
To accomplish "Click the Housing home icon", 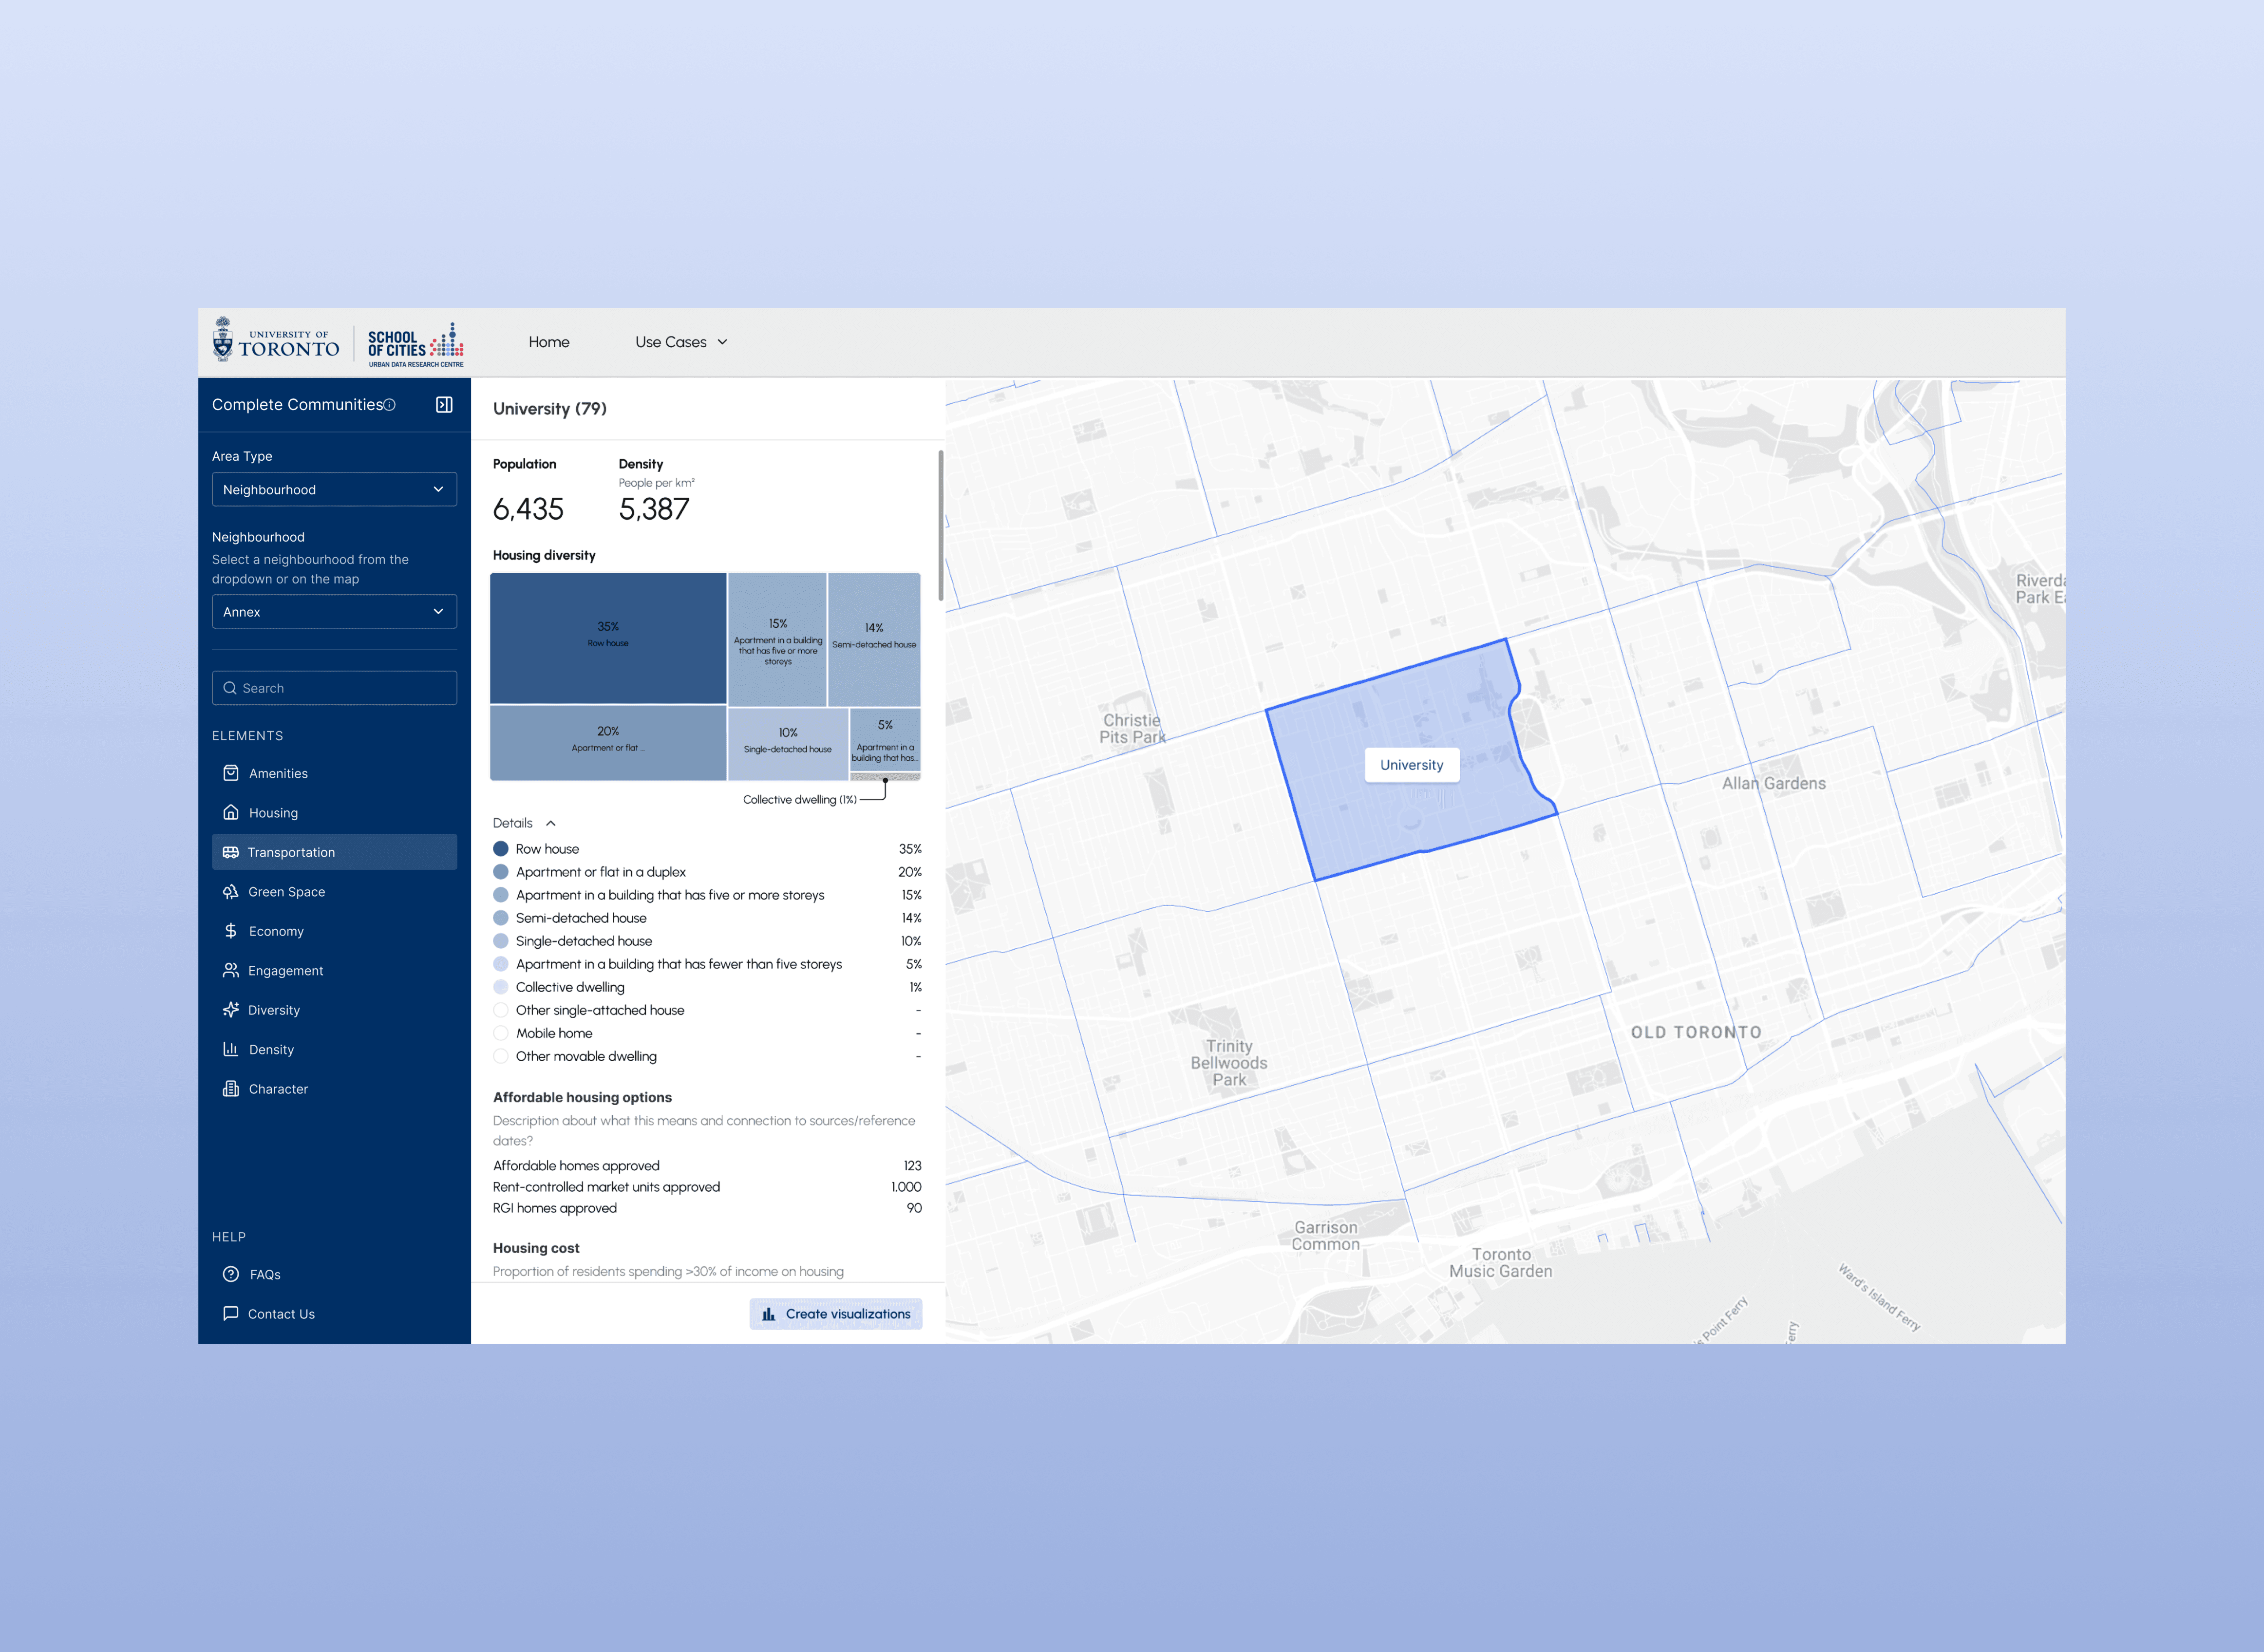I will tap(231, 812).
